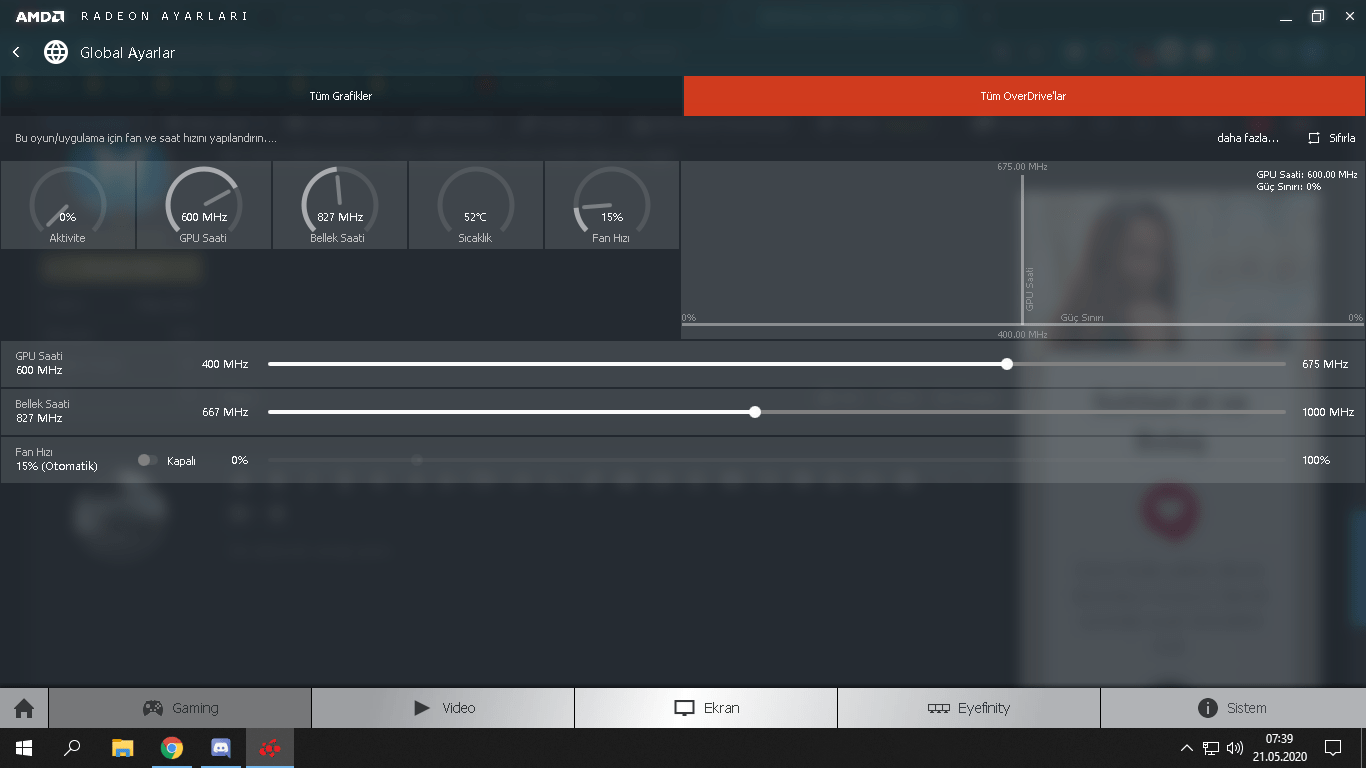Click the Fan Hızı gauge tile
Screen dimensions: 1366x768
point(612,205)
